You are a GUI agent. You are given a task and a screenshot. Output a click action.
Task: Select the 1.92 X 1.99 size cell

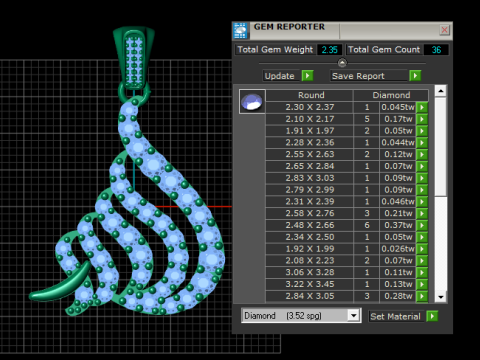tap(309, 249)
